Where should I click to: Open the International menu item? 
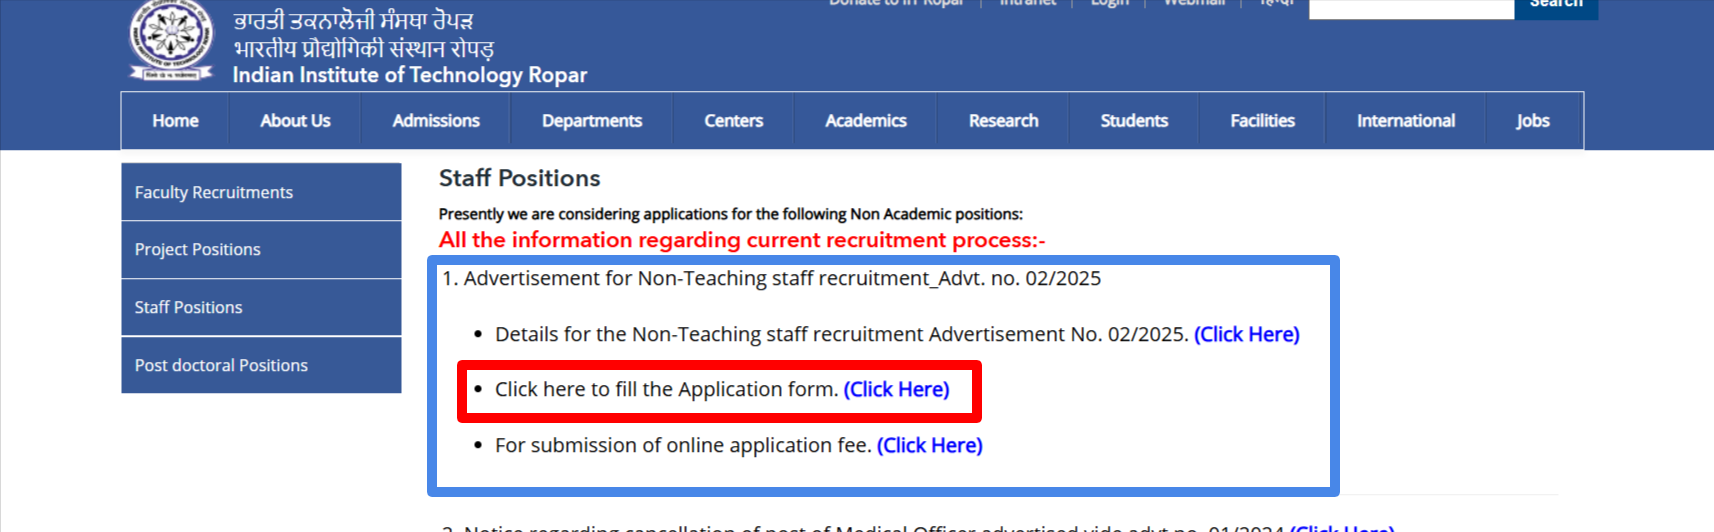pos(1405,121)
